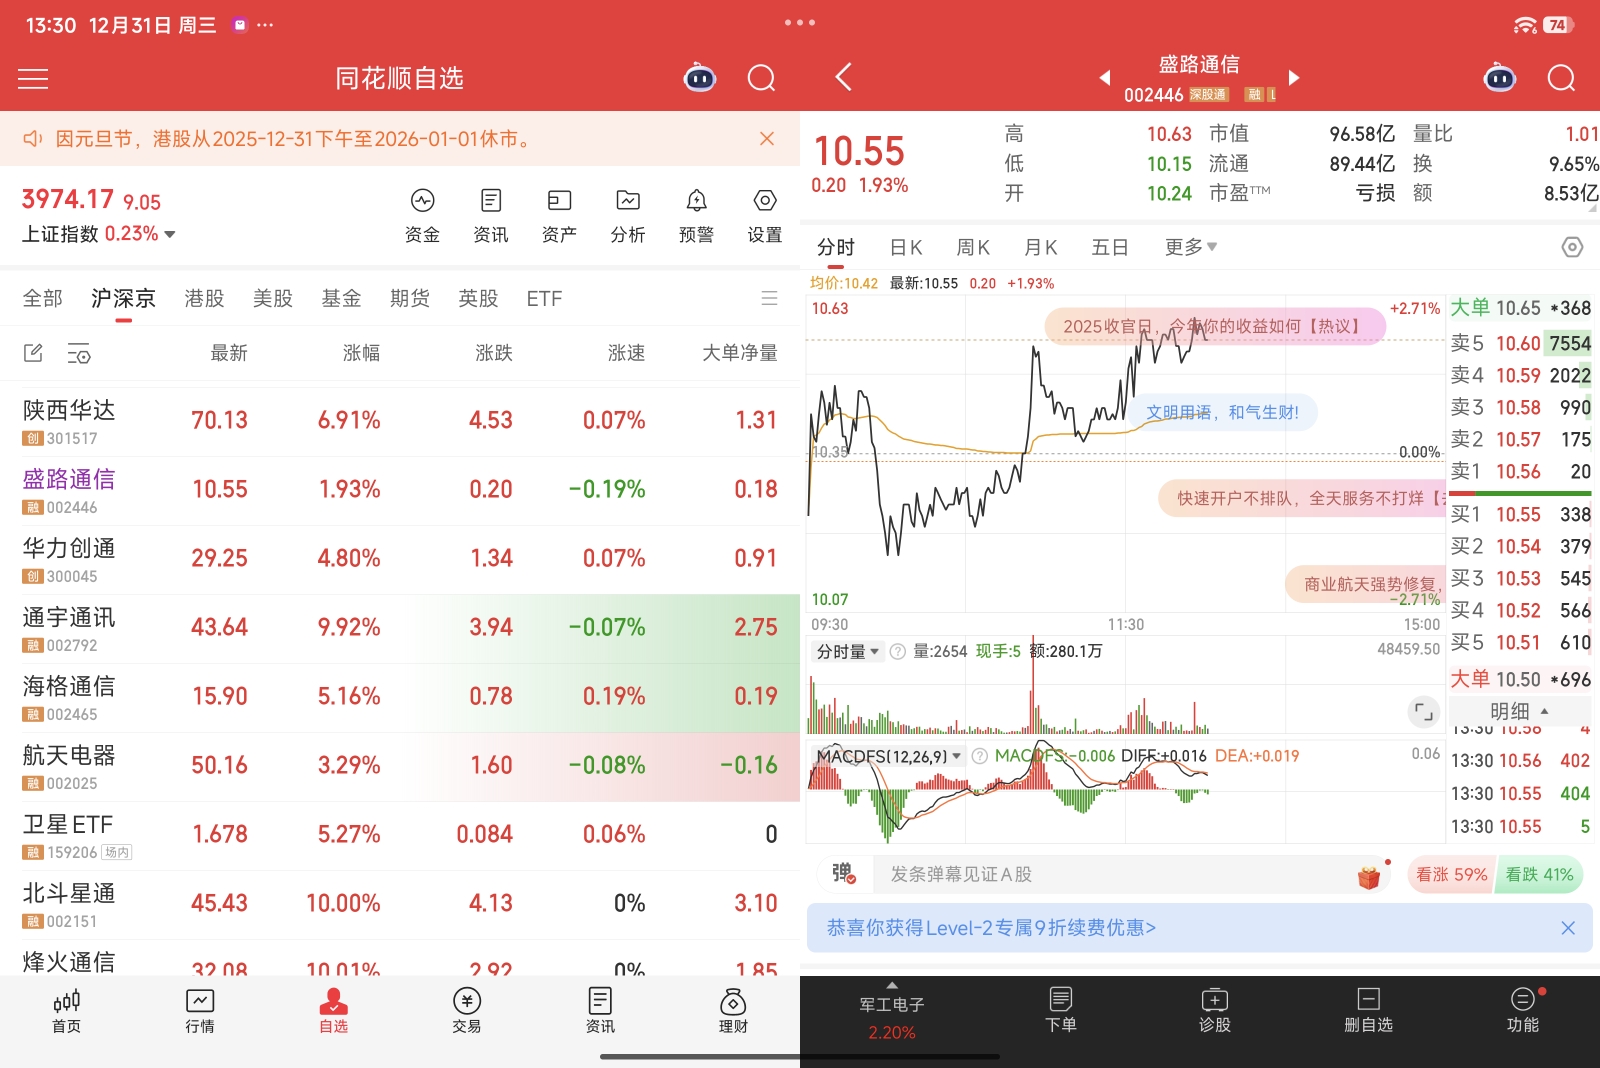Image resolution: width=1600 pixels, height=1068 pixels.
Task: Open the MACD indicator help question icon
Action: [x=980, y=756]
